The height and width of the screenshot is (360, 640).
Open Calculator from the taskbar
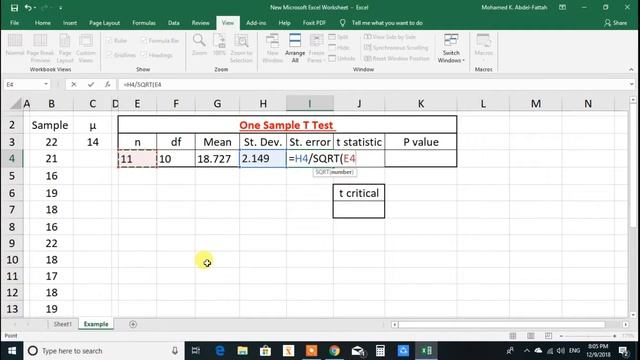(380, 351)
